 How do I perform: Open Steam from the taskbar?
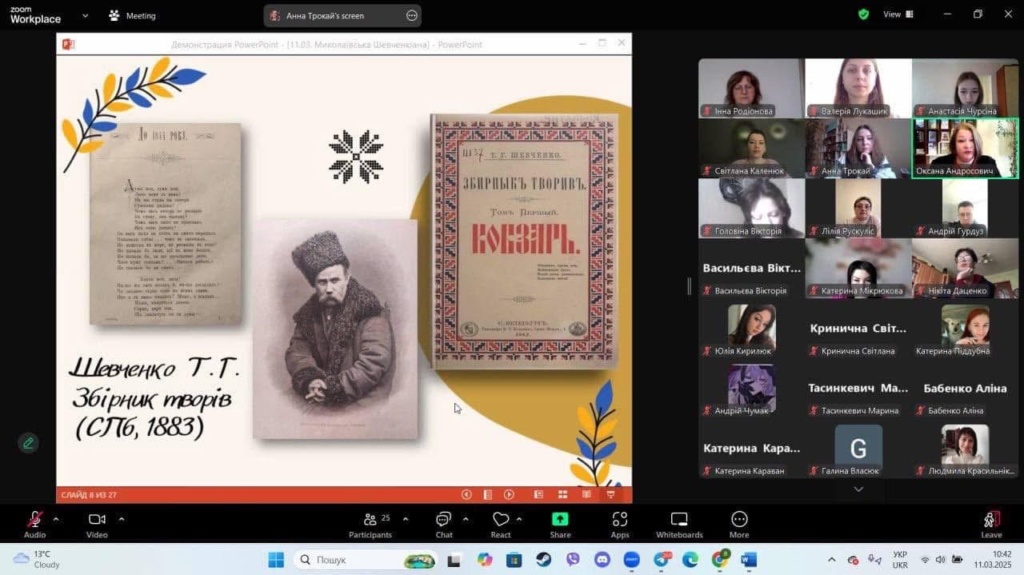543,560
